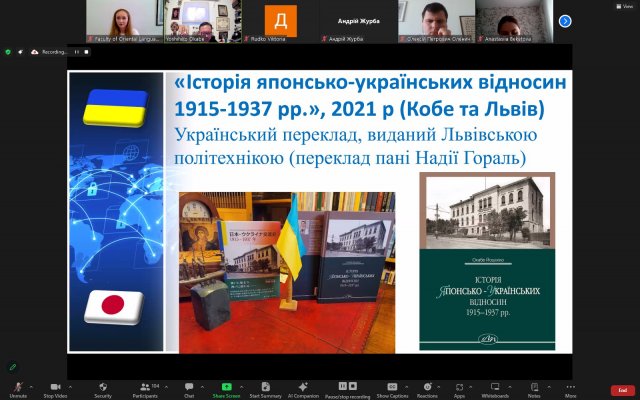Click the green Share Screen icon
The image size is (640, 400).
226,387
